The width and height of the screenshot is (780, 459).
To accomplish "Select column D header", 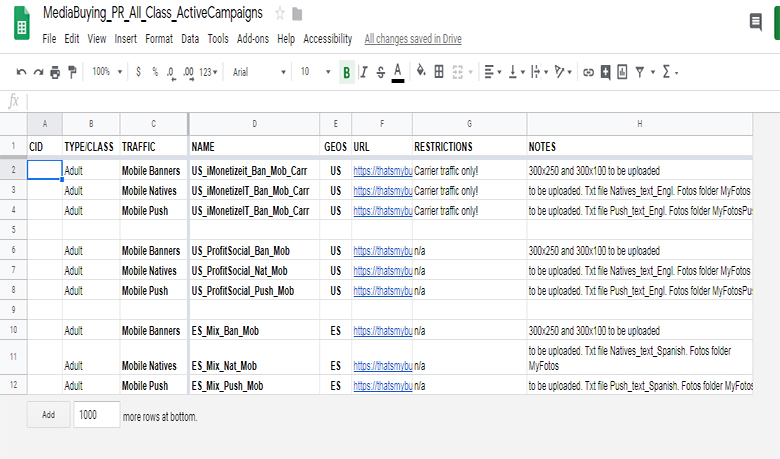I will 254,124.
